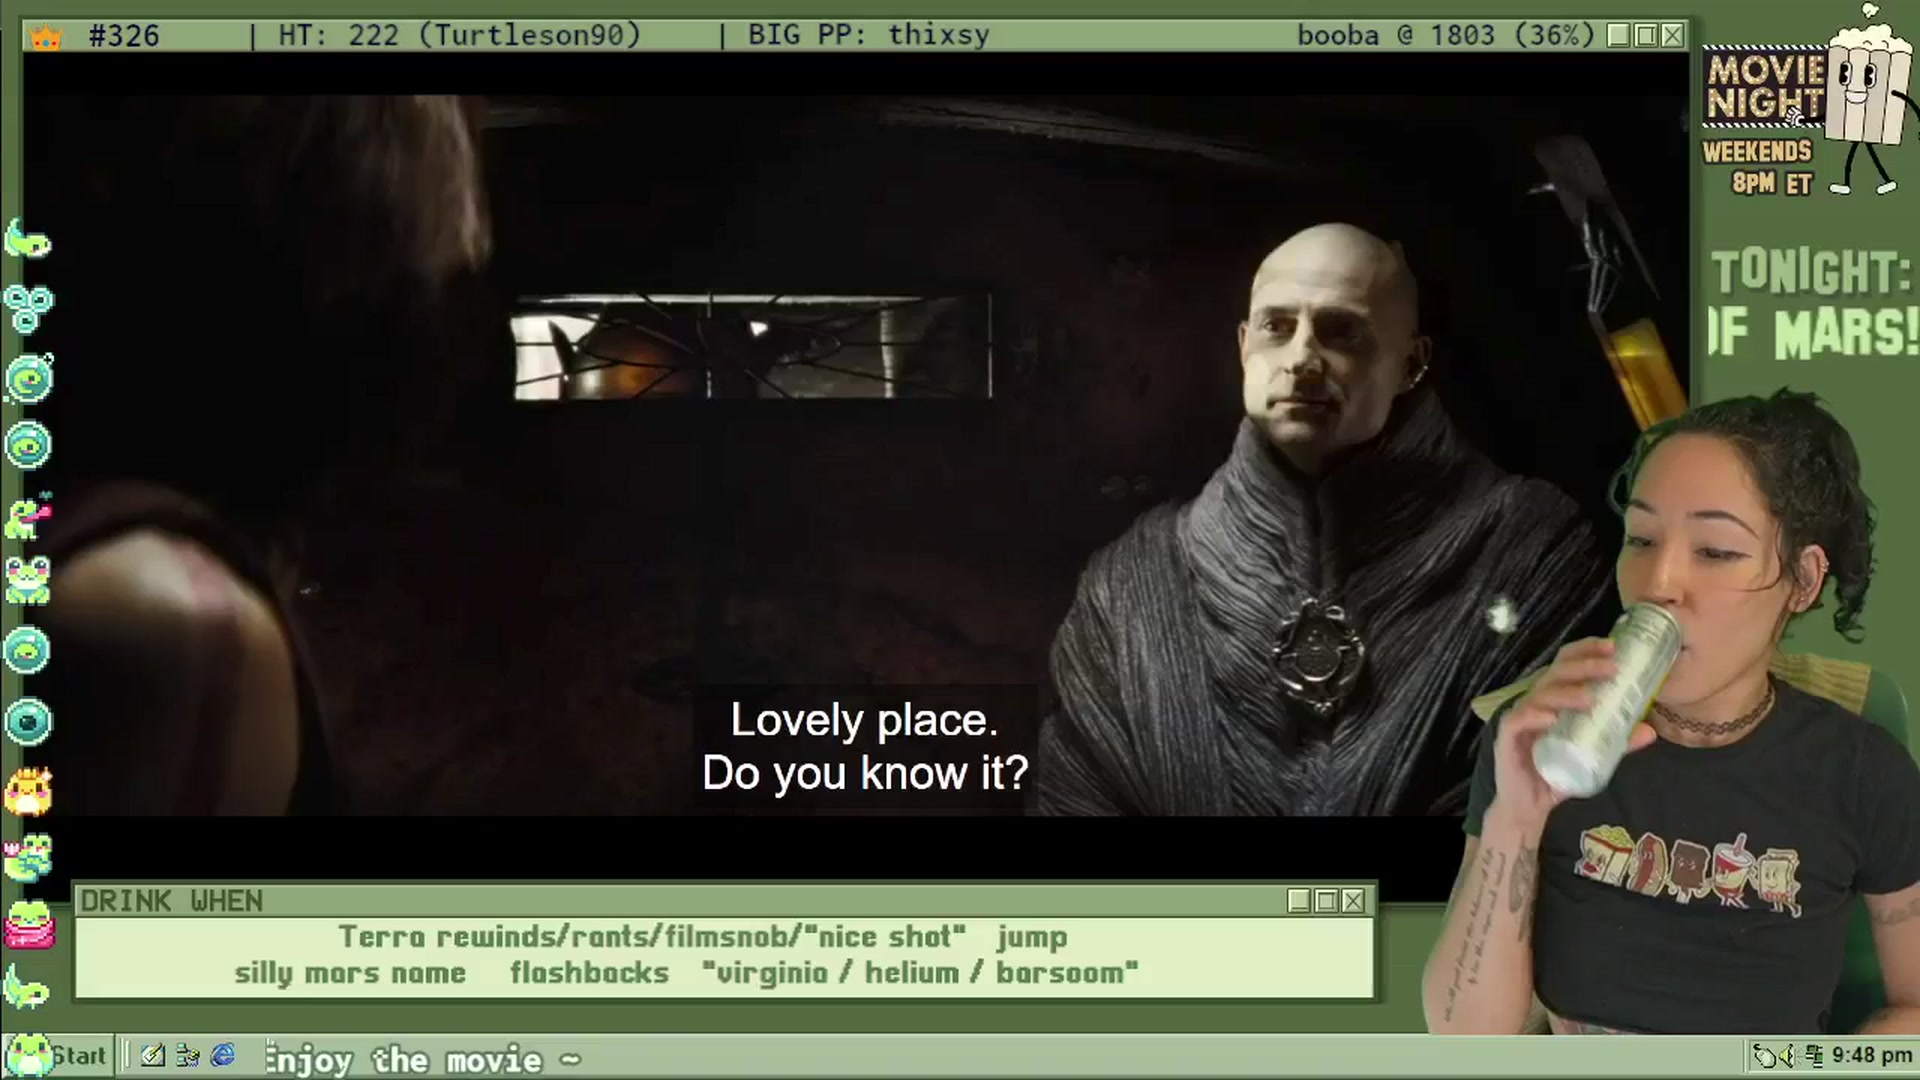This screenshot has width=1920, height=1080.
Task: Click the booba @ 1803 (36%) goal text
Action: point(1446,36)
